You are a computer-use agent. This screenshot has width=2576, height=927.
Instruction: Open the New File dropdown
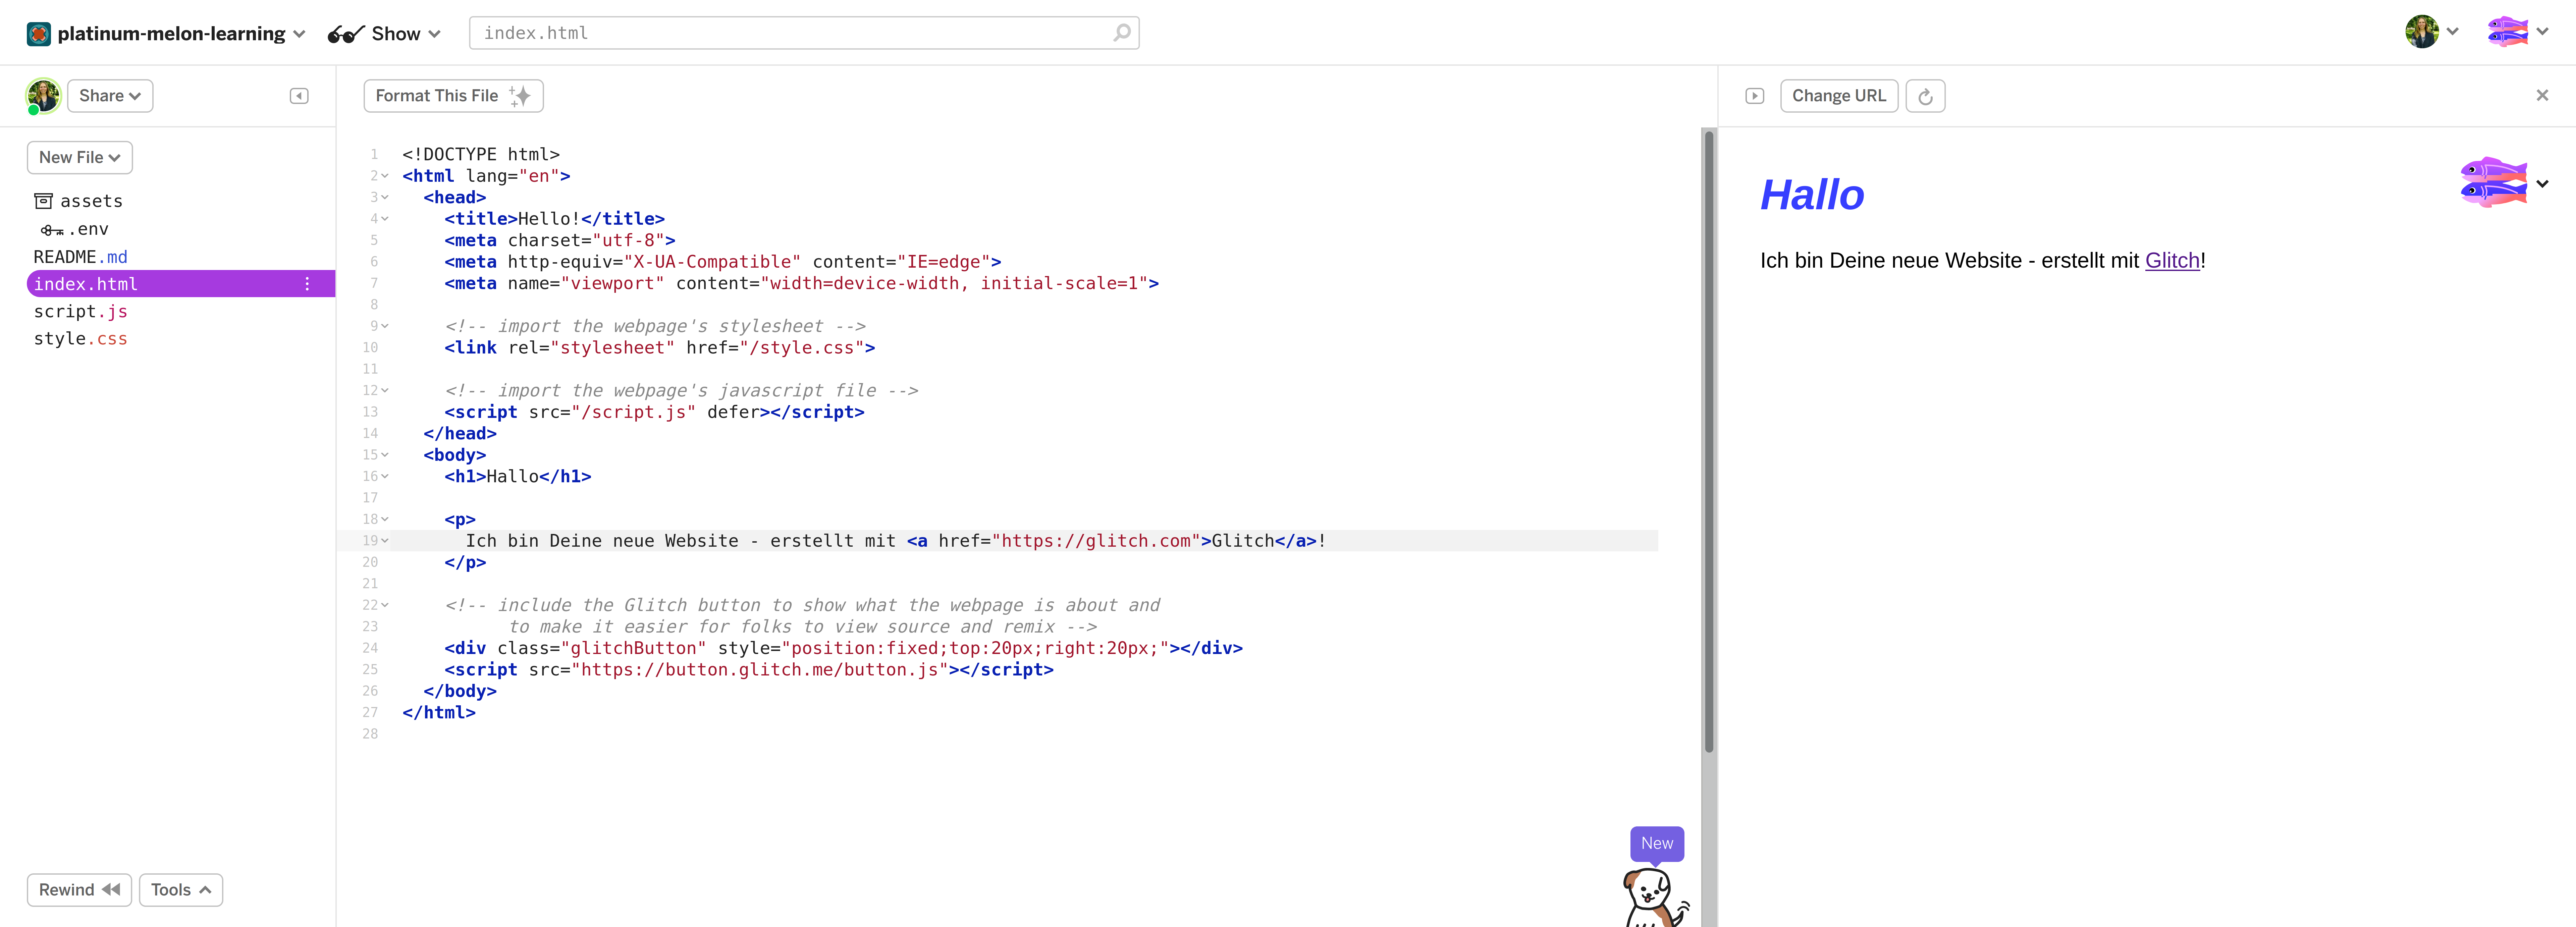[79, 157]
